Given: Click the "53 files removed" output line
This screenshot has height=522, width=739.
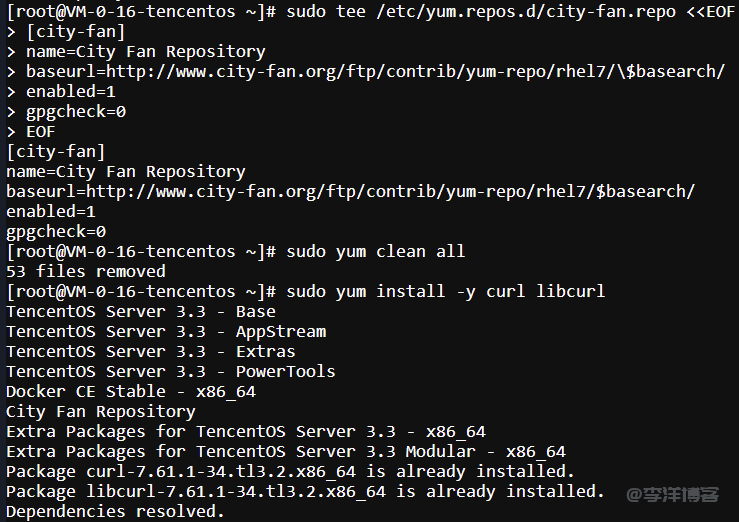Looking at the screenshot, I should click(x=86, y=271).
